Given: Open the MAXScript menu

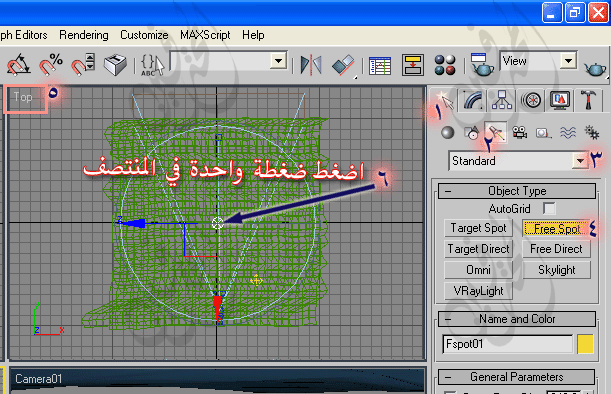Looking at the screenshot, I should click(205, 35).
